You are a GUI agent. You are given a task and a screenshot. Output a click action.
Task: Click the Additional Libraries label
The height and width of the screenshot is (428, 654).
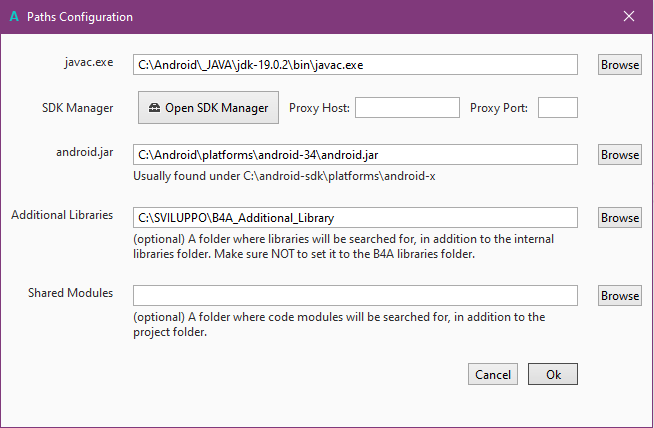62,215
